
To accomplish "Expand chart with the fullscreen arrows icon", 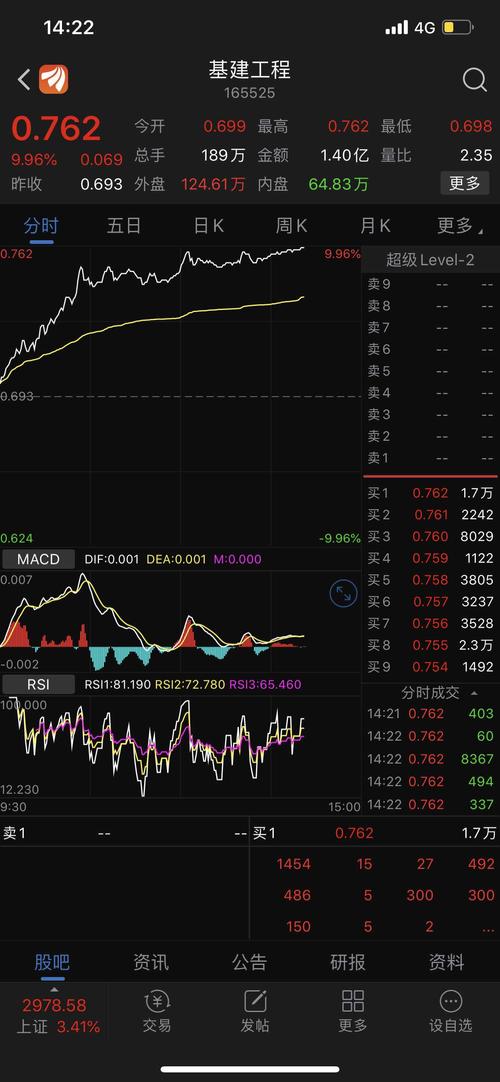I will click(x=343, y=593).
